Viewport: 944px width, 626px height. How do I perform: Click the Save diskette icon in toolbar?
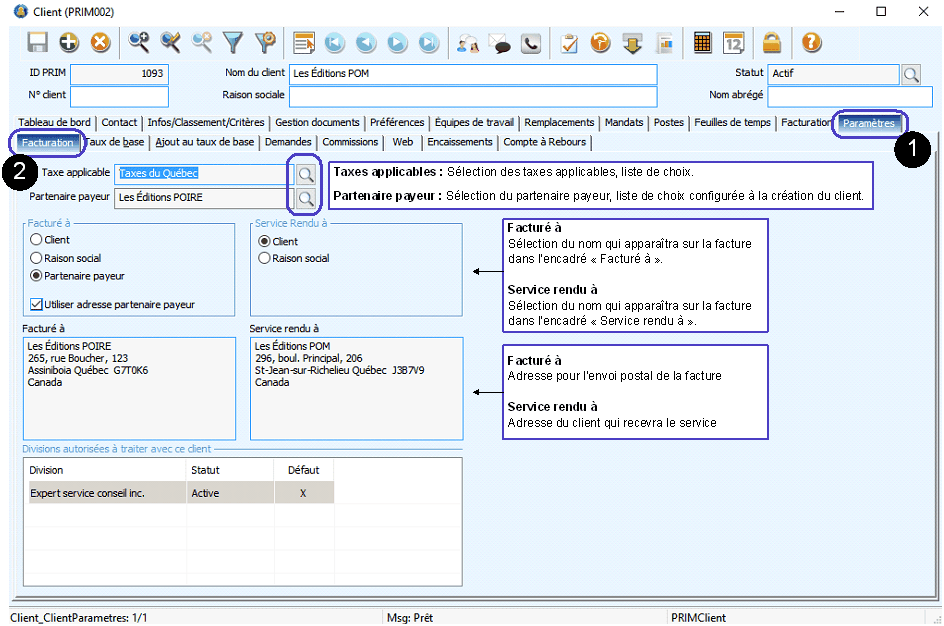38,42
